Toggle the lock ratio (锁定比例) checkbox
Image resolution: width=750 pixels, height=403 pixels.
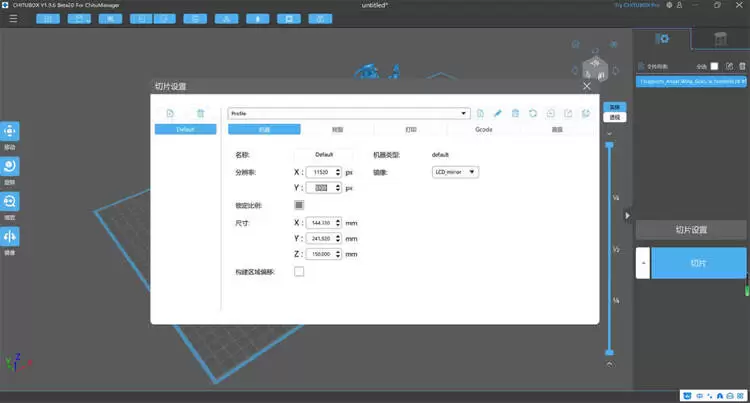coord(299,205)
